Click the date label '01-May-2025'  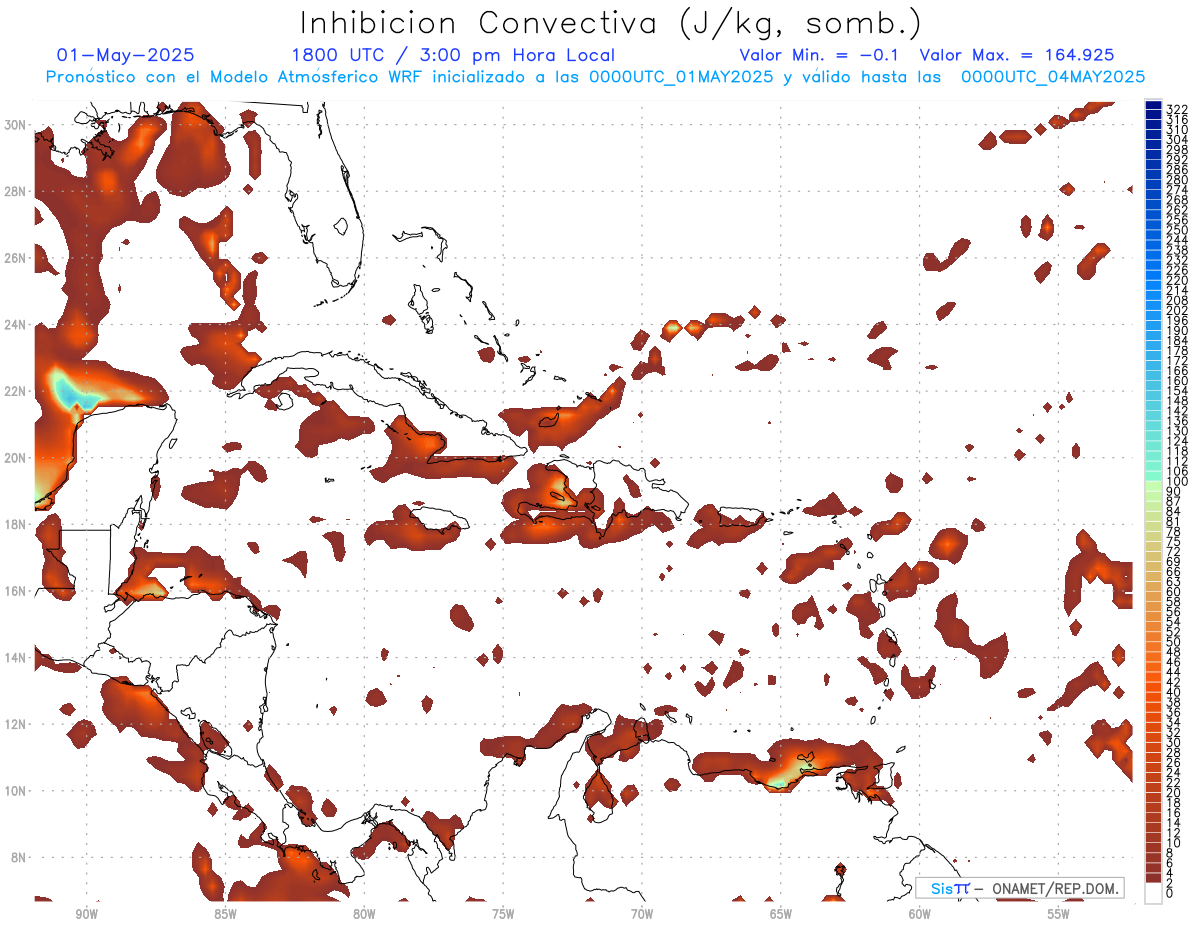point(126,55)
